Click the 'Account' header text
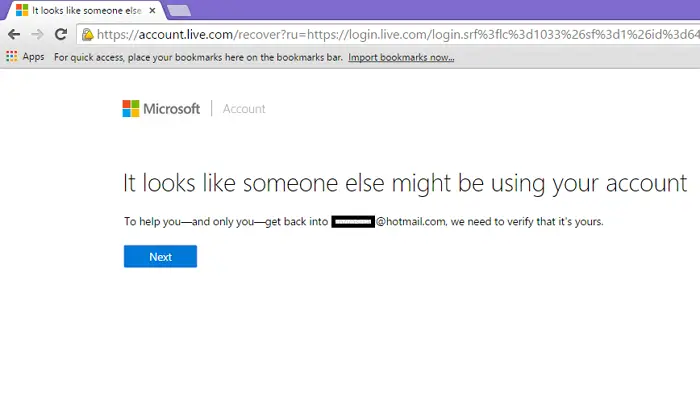Image resolution: width=700 pixels, height=394 pixels. 244,109
